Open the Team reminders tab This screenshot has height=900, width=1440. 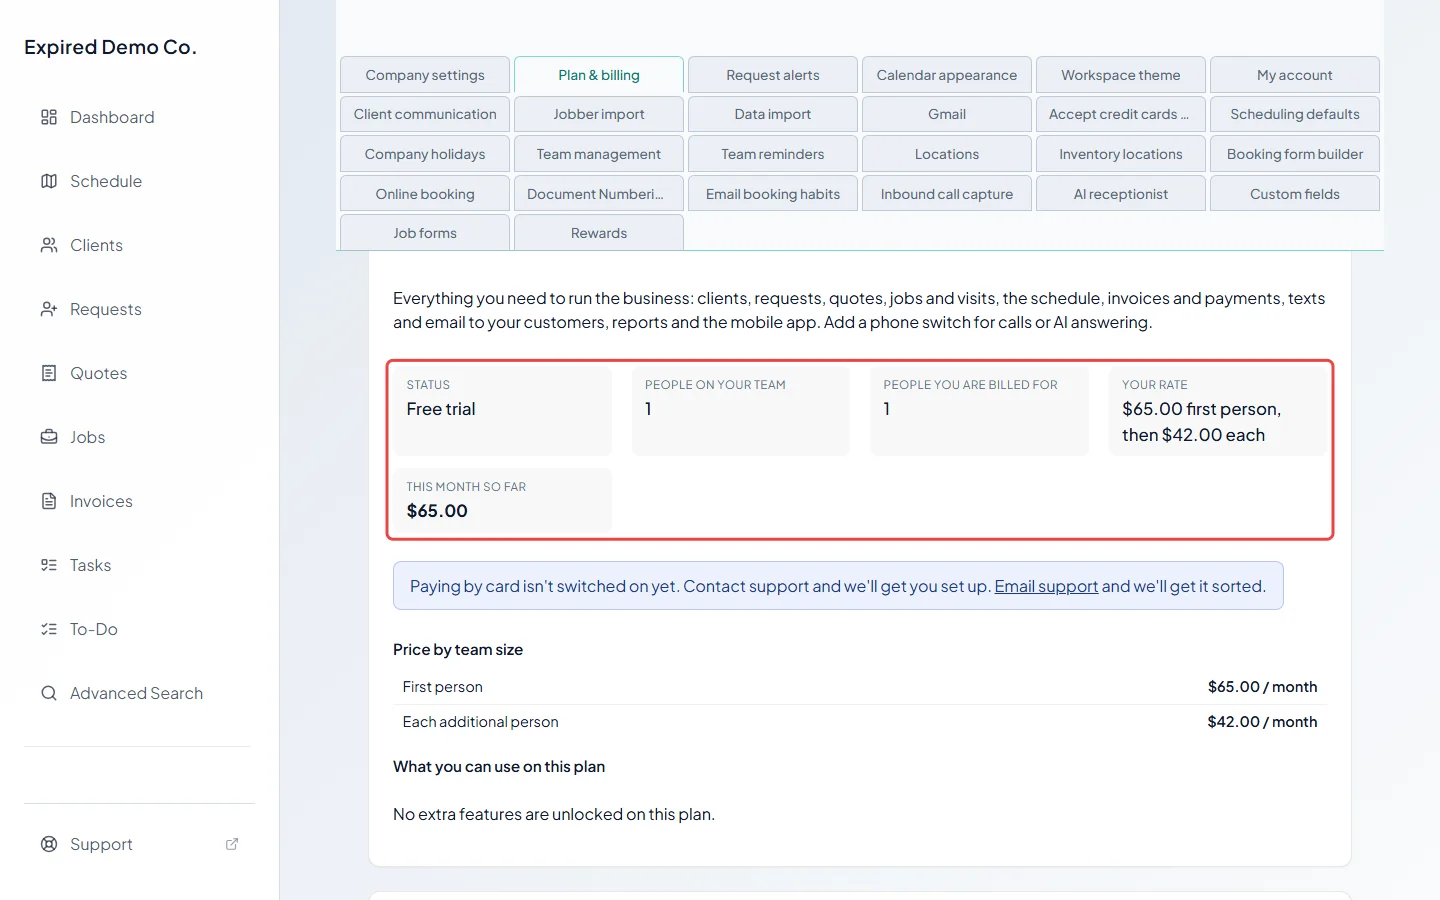773,154
